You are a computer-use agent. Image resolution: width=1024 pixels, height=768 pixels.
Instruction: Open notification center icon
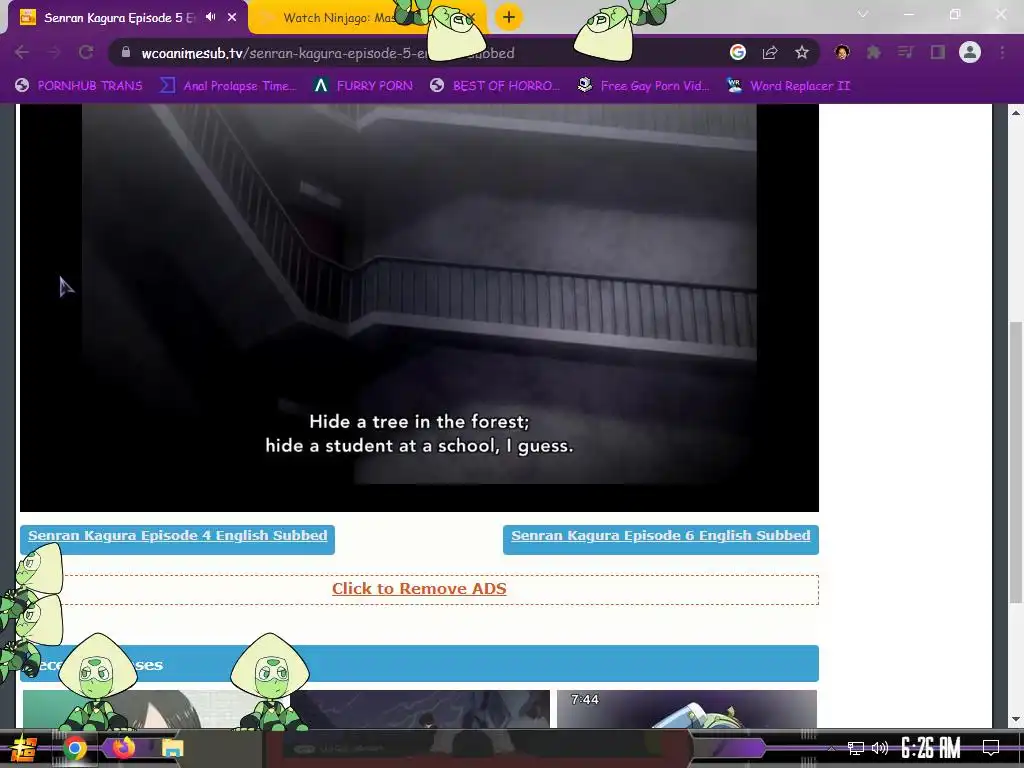[x=991, y=748]
